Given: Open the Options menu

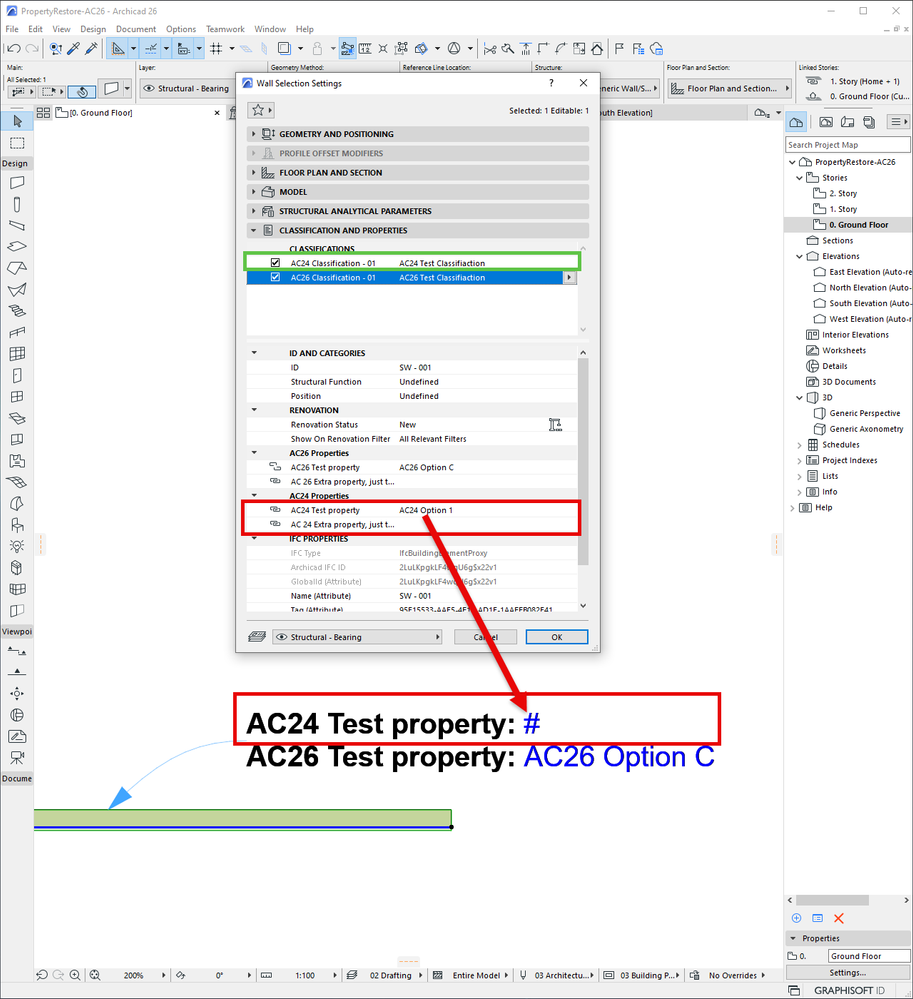Looking at the screenshot, I should pos(181,29).
